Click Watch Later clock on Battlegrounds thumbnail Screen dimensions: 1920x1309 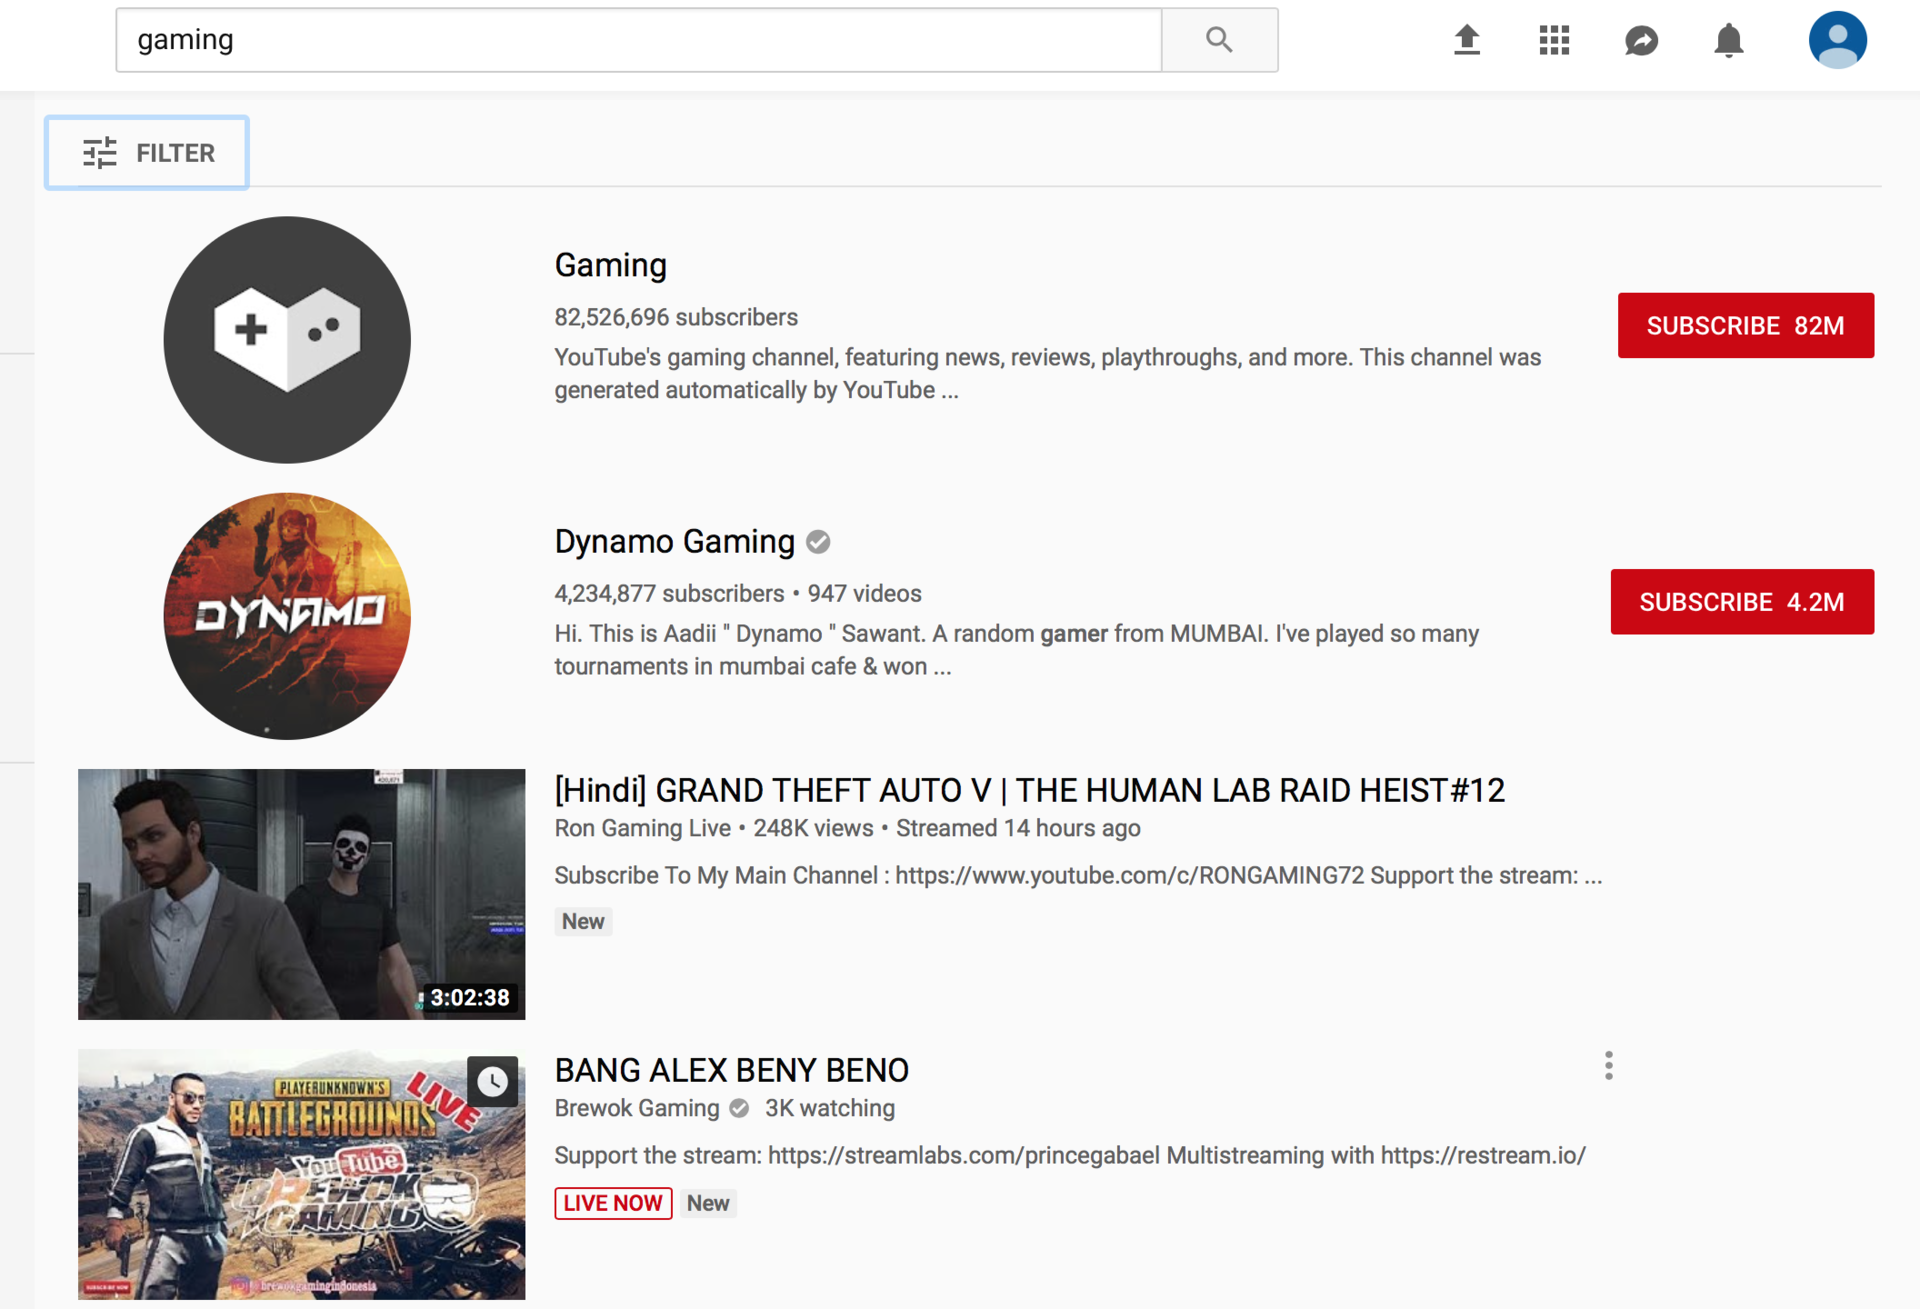(x=492, y=1081)
